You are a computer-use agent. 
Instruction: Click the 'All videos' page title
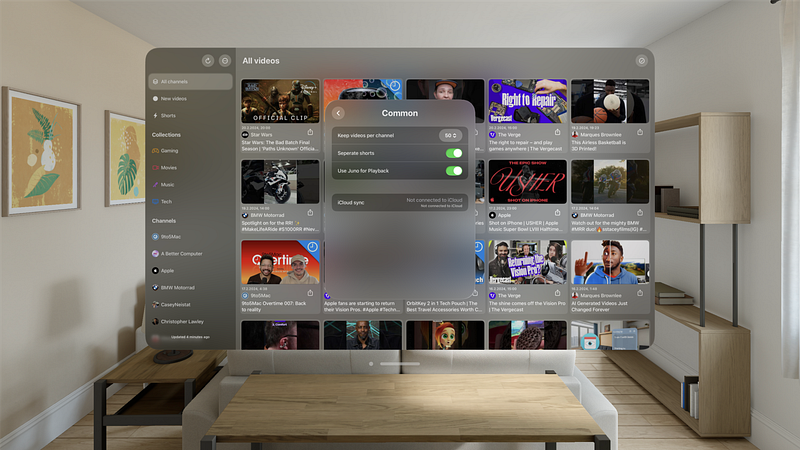pyautogui.click(x=261, y=61)
